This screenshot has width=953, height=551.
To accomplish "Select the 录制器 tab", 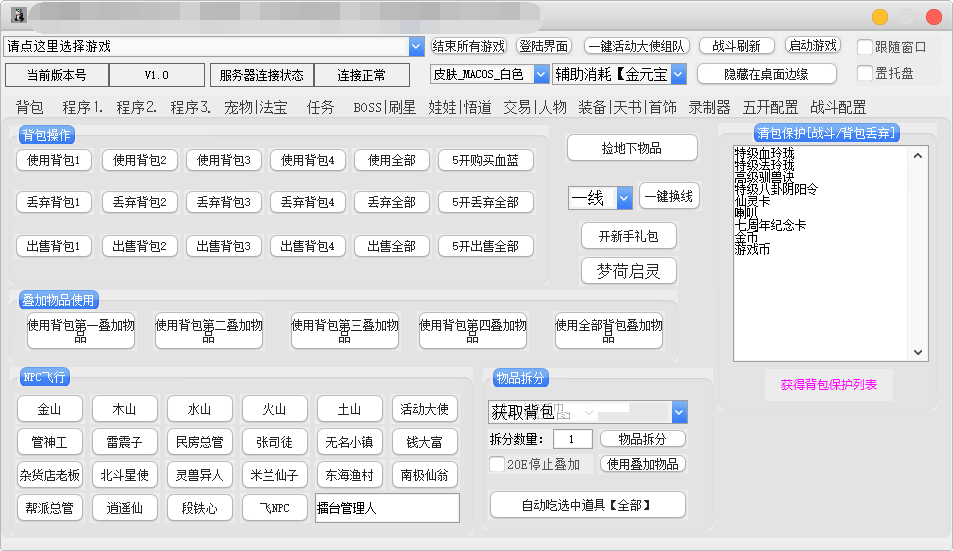I will coord(709,108).
